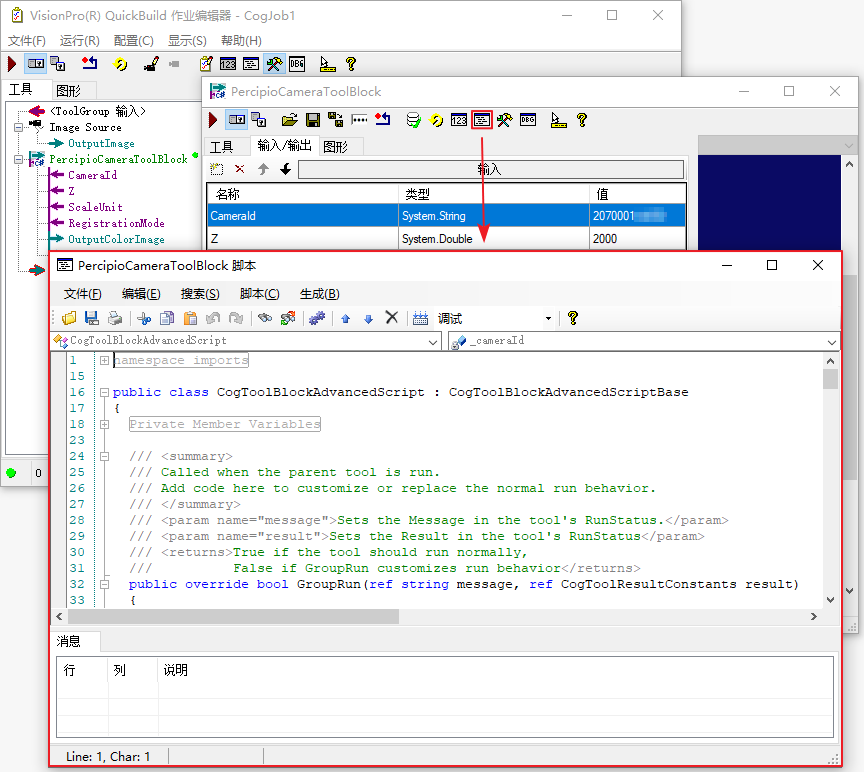Open the 生成(B) menu in script window
The height and width of the screenshot is (772, 864).
320,294
